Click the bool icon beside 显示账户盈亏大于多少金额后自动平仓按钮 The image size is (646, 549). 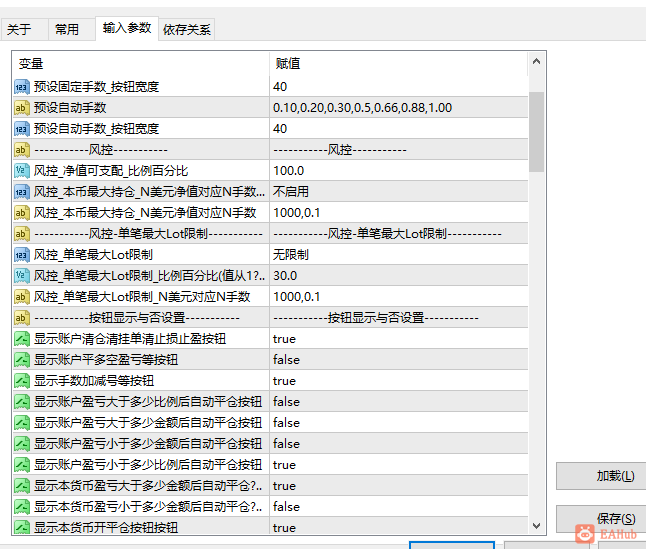pos(21,423)
